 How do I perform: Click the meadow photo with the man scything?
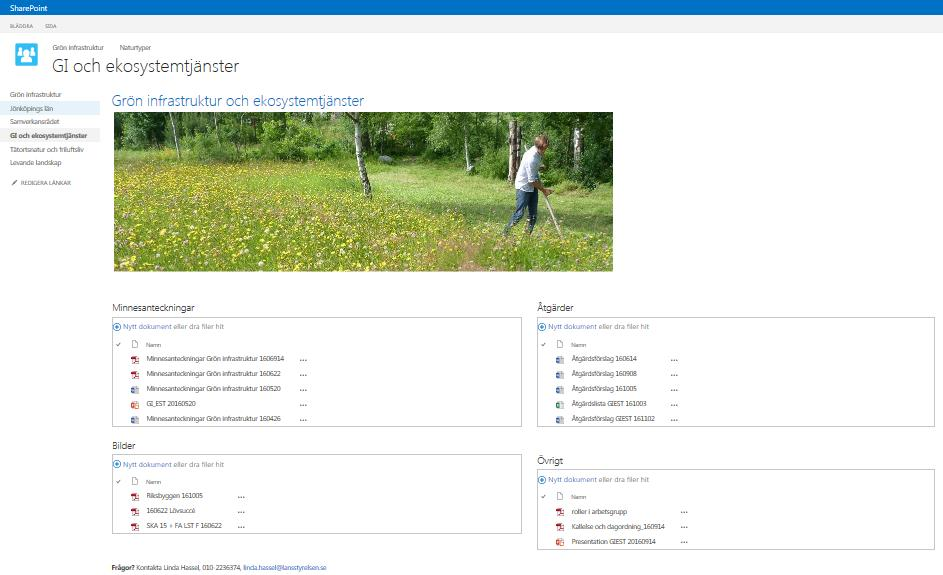pos(363,191)
